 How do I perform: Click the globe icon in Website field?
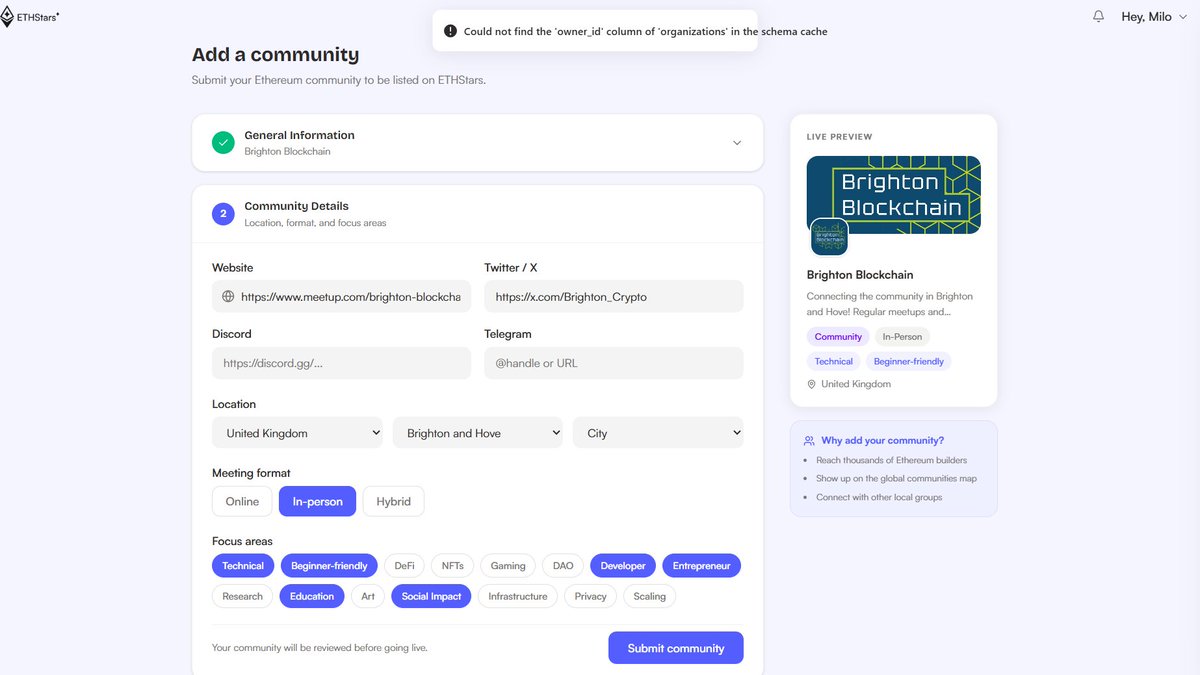(x=228, y=297)
